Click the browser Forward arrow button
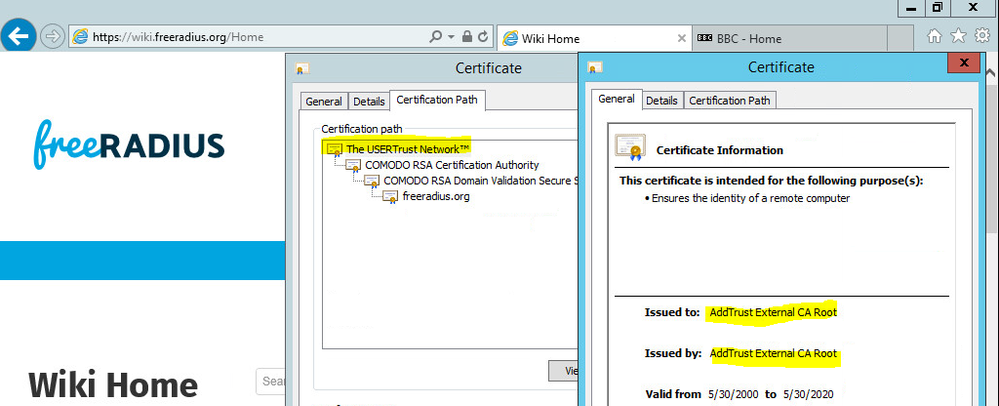The width and height of the screenshot is (999, 406). coord(52,36)
